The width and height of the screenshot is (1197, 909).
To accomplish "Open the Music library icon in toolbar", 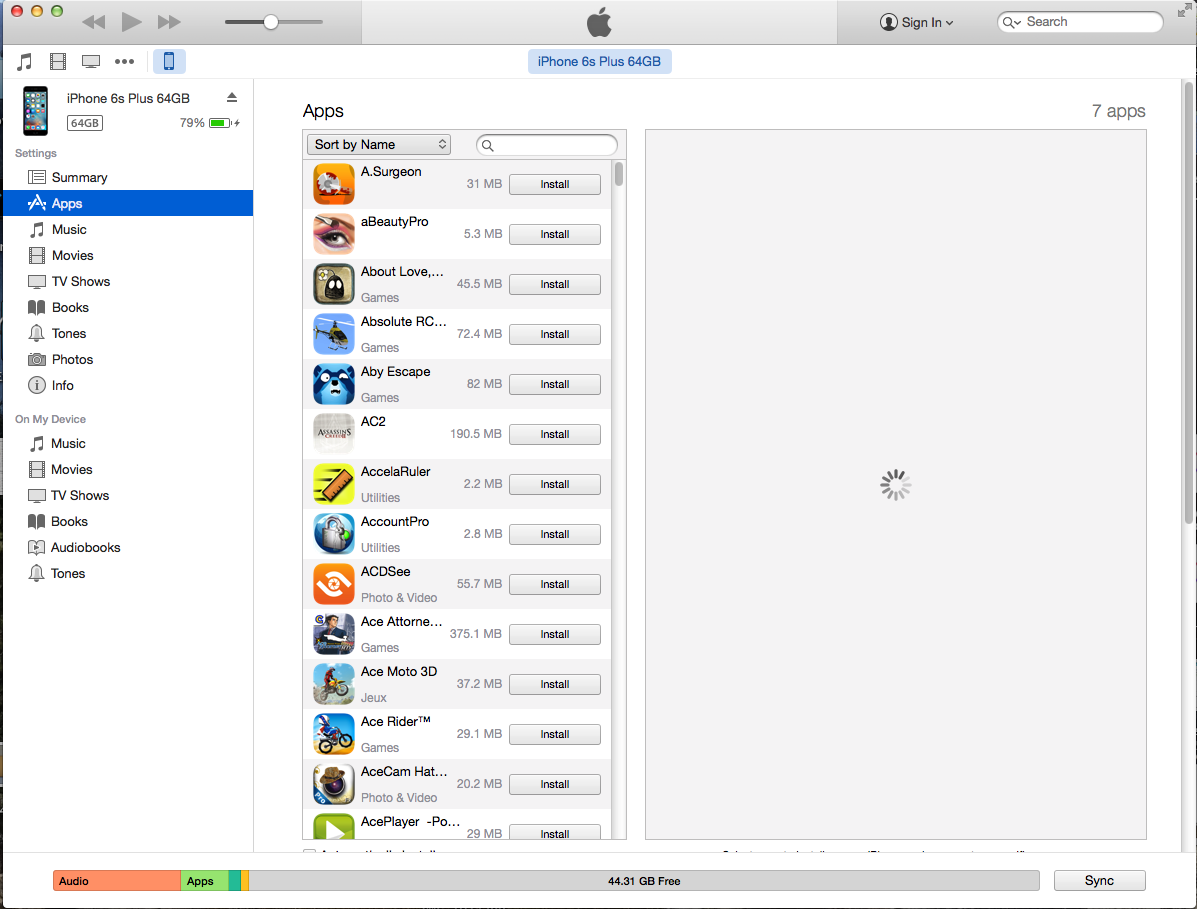I will pyautogui.click(x=25, y=62).
